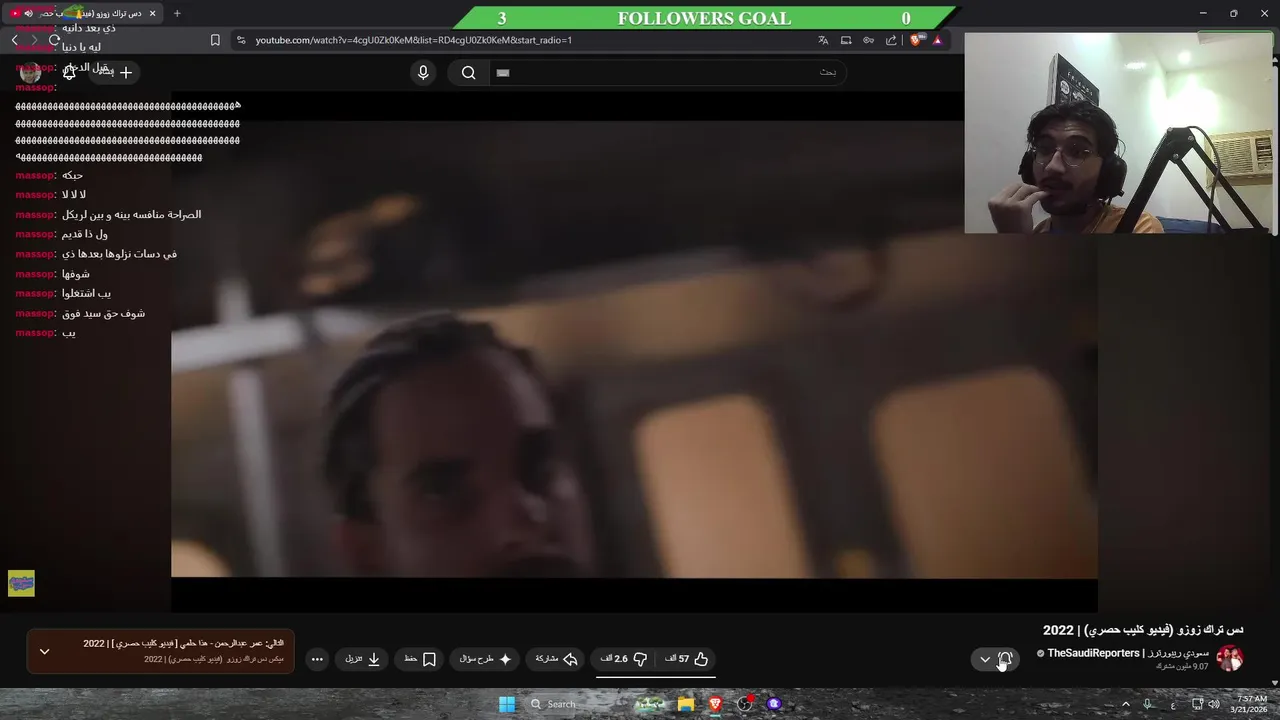Click the sparkle ask-a-question button

click(x=486, y=659)
